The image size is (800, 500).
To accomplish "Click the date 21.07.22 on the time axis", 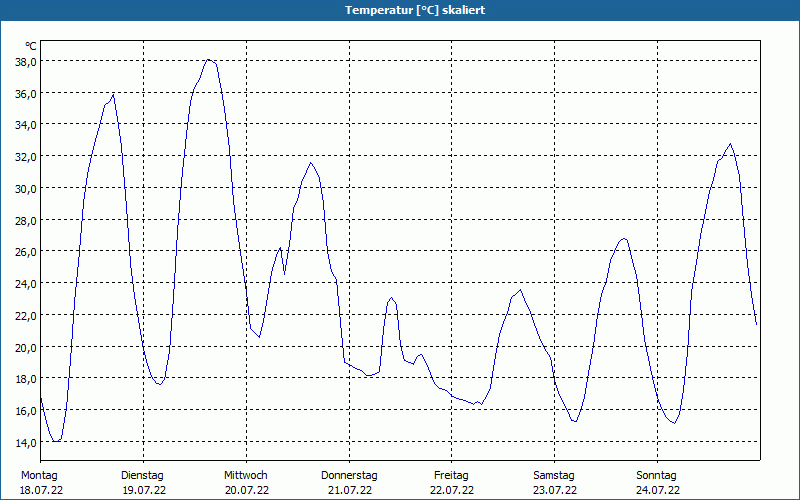I will tap(349, 490).
